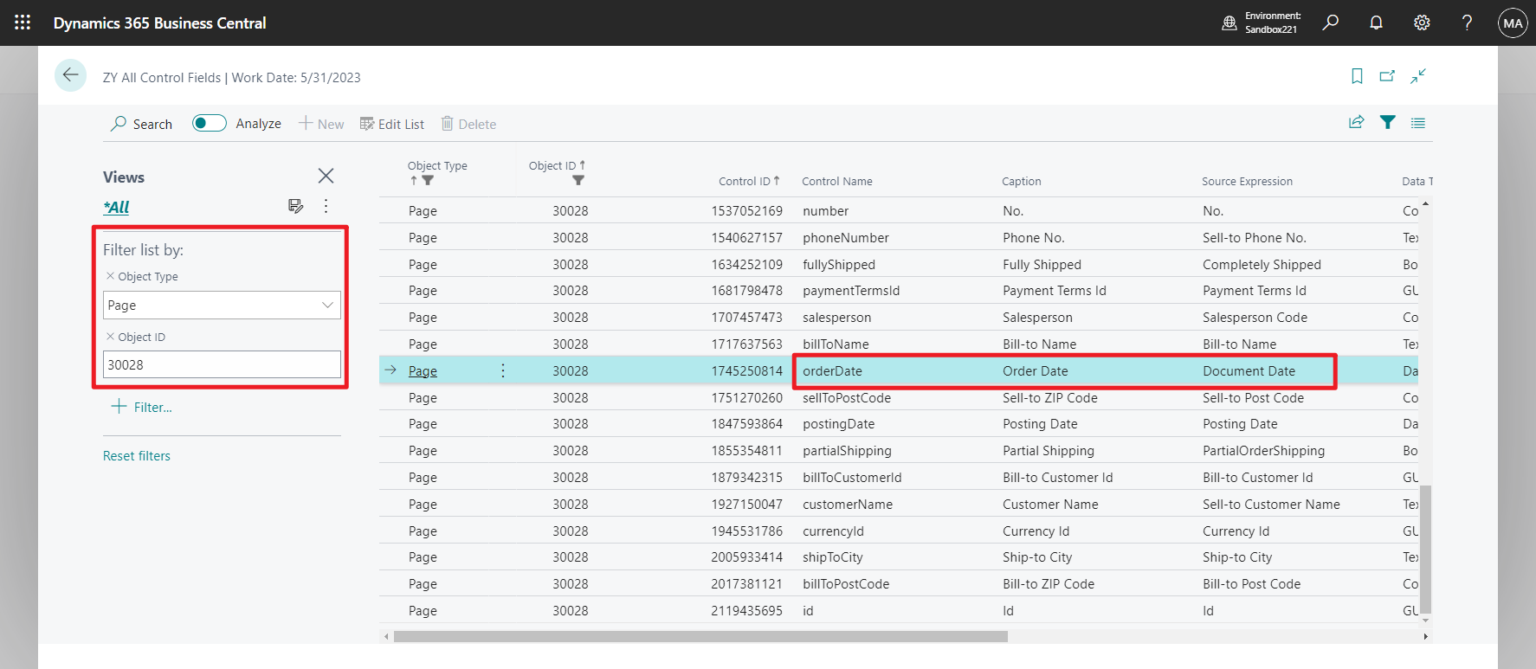Open the help question mark
The image size is (1536, 669).
tap(1466, 22)
